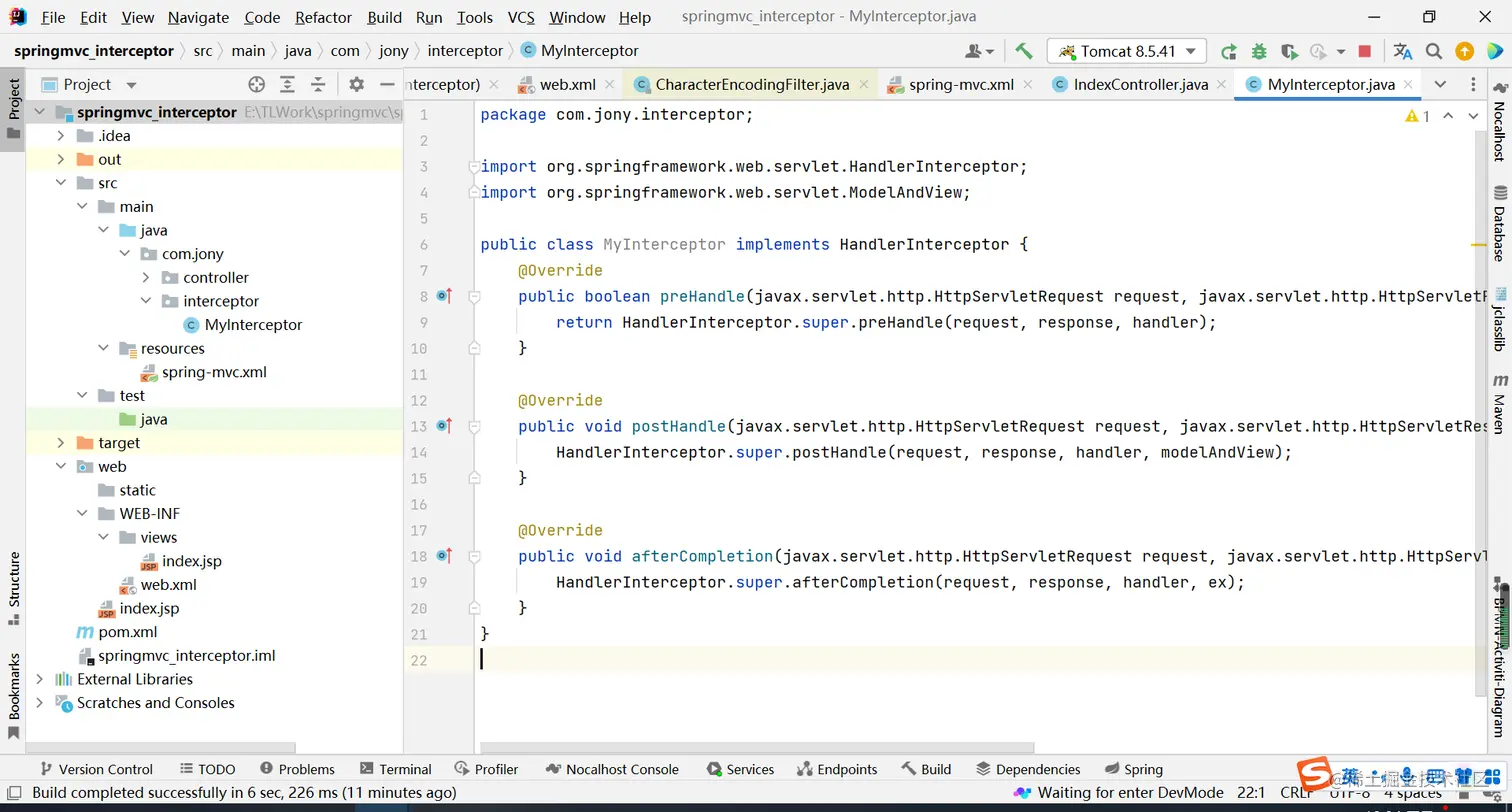The width and height of the screenshot is (1512, 812).
Task: Open the Database tool window
Action: coord(1499,222)
